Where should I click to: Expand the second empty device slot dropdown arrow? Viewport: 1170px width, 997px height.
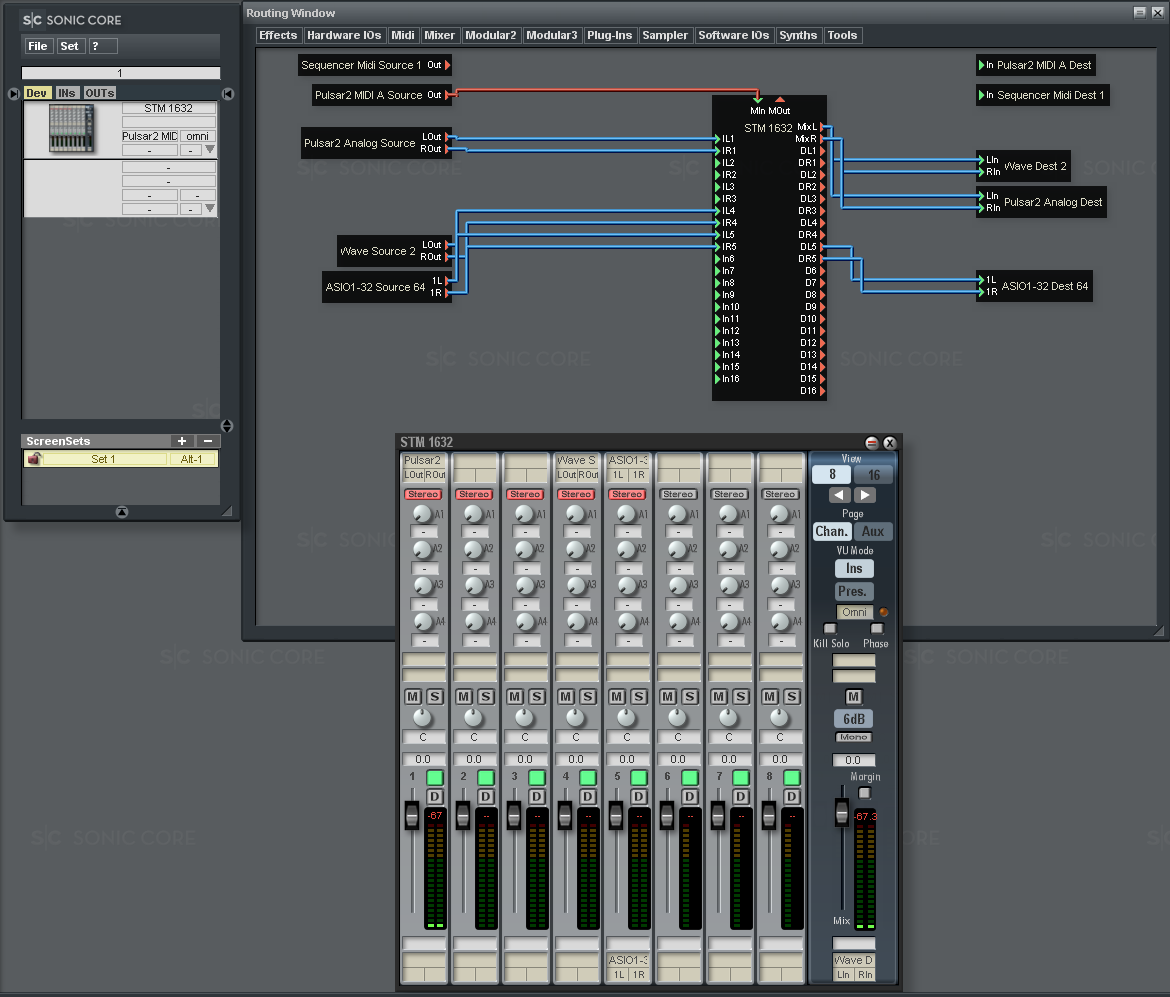[x=210, y=208]
